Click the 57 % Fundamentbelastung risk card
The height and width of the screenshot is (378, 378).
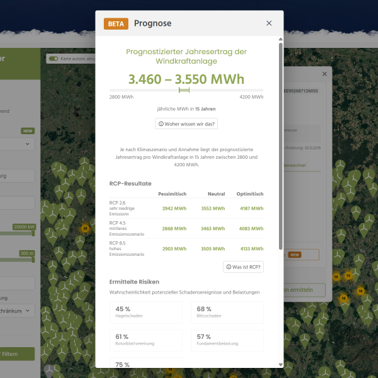227,340
